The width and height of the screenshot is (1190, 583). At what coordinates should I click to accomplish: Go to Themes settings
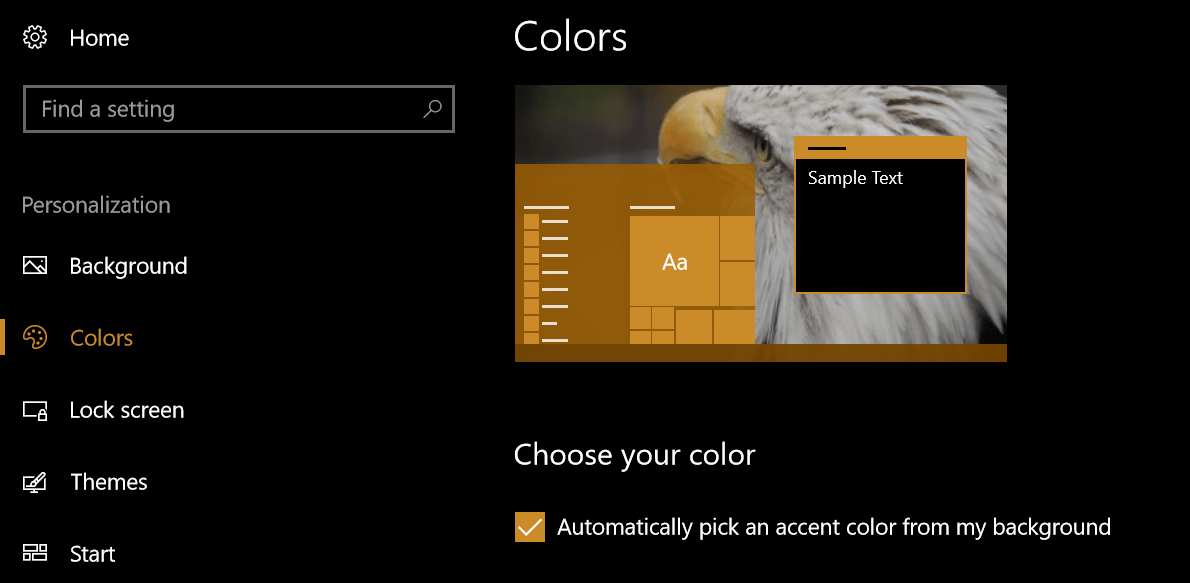coord(108,481)
